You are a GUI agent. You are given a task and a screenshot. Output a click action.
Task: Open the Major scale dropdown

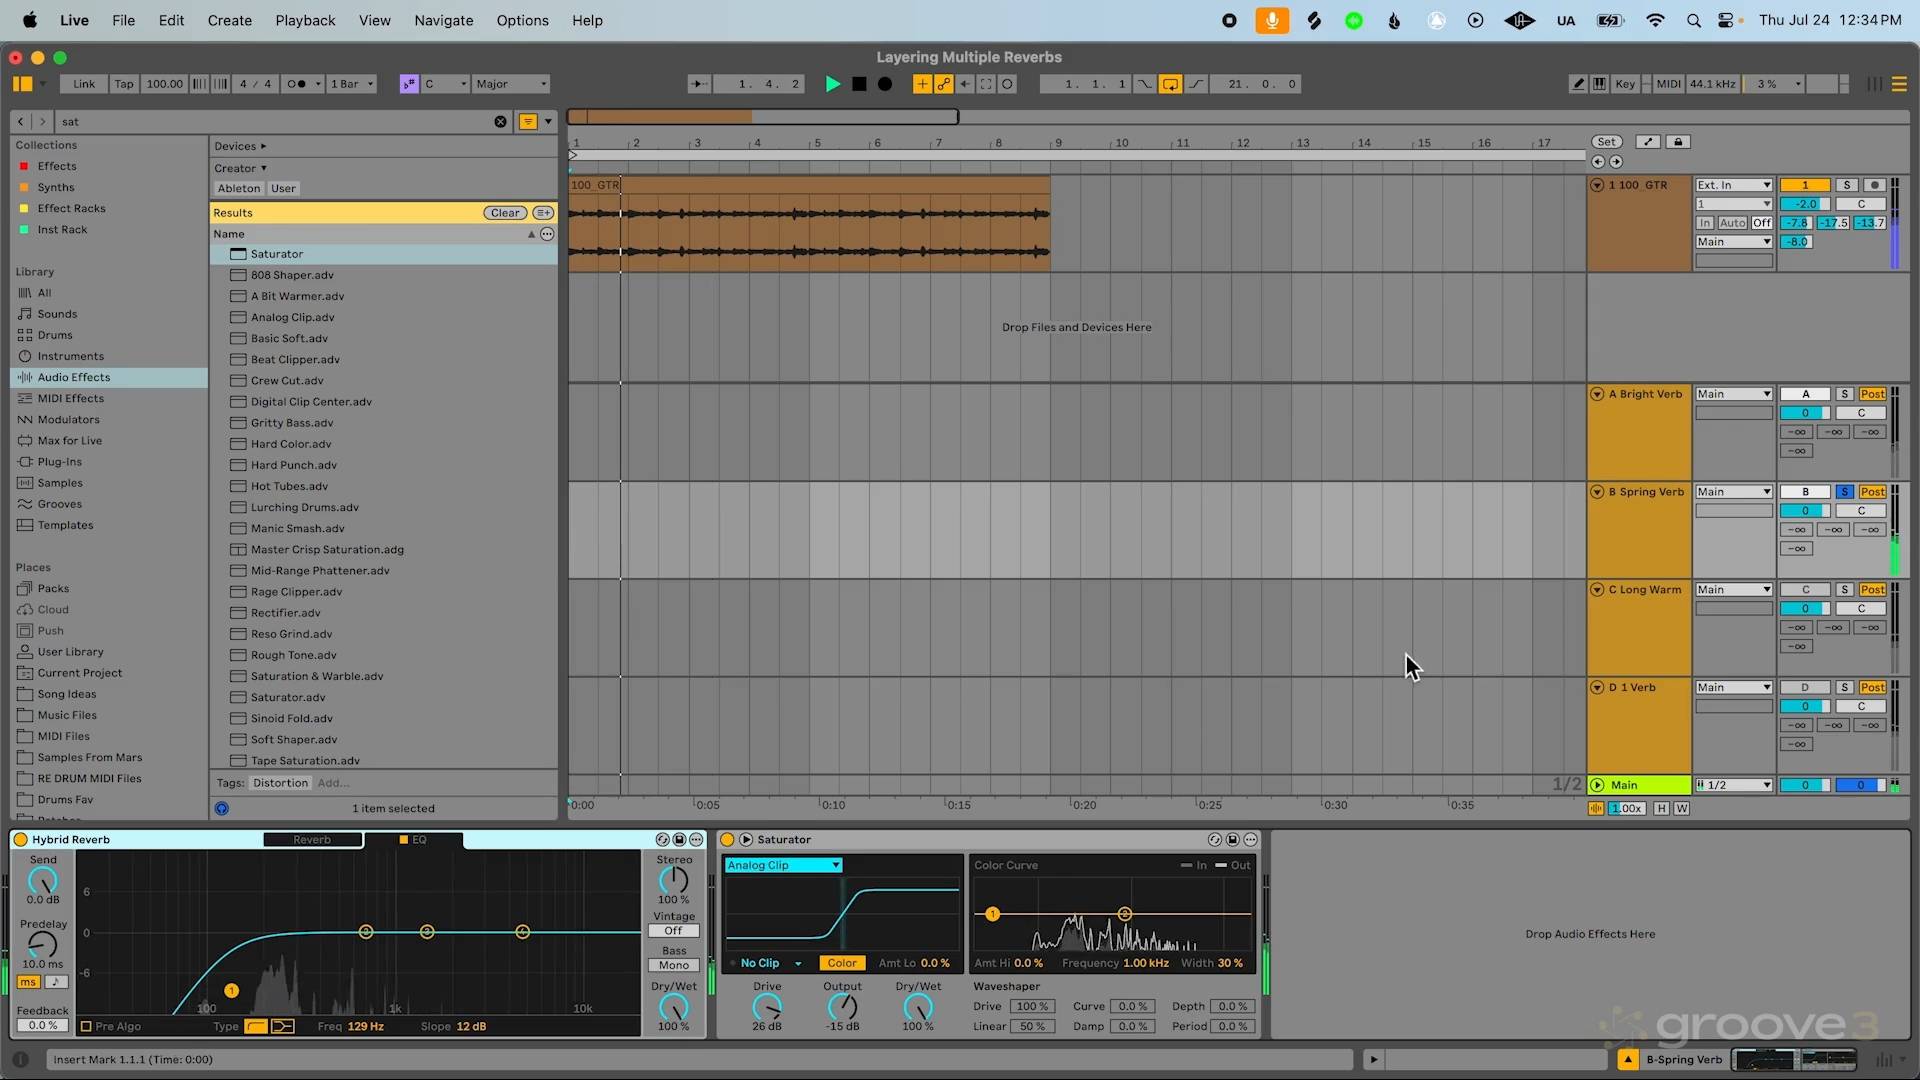511,84
